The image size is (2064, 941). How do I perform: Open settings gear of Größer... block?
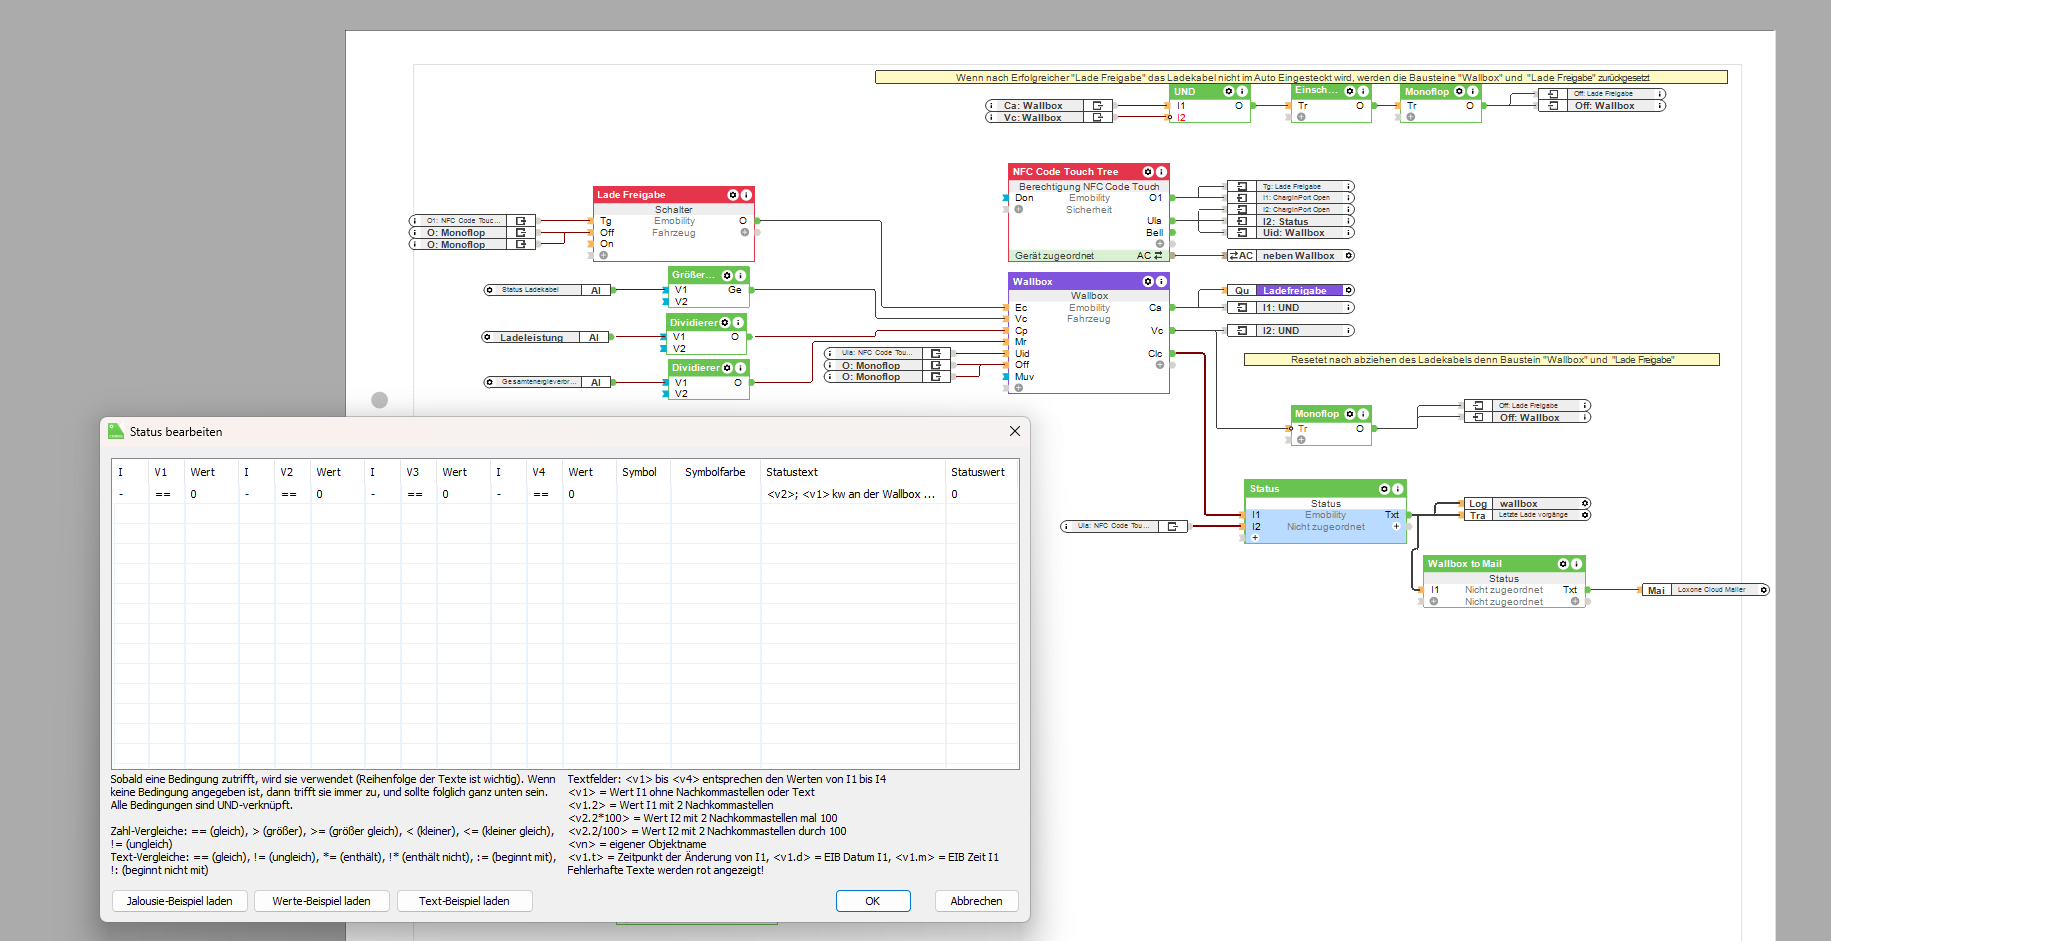[727, 275]
